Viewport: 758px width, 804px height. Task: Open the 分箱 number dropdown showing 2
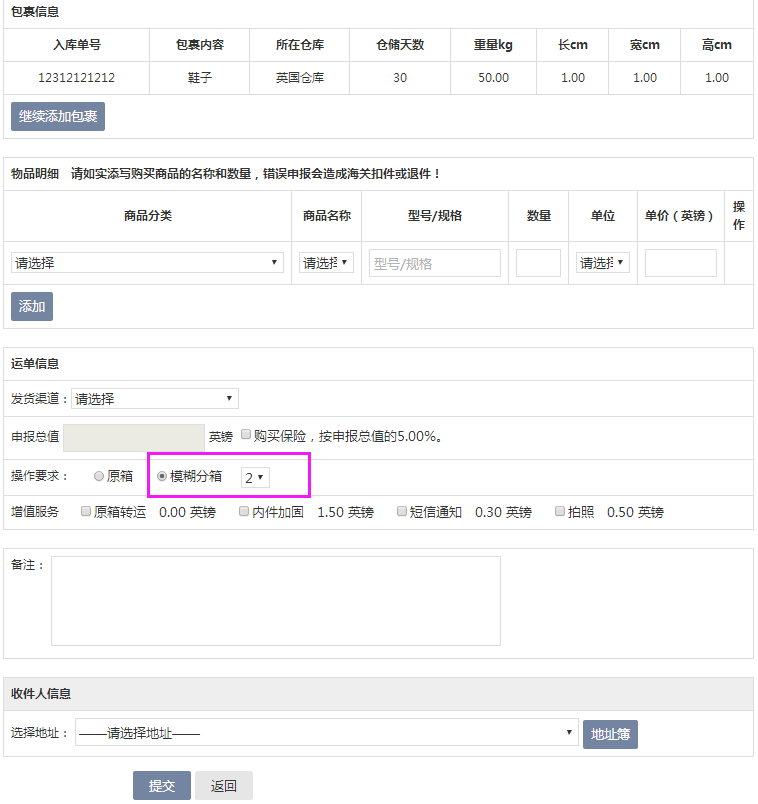point(255,478)
